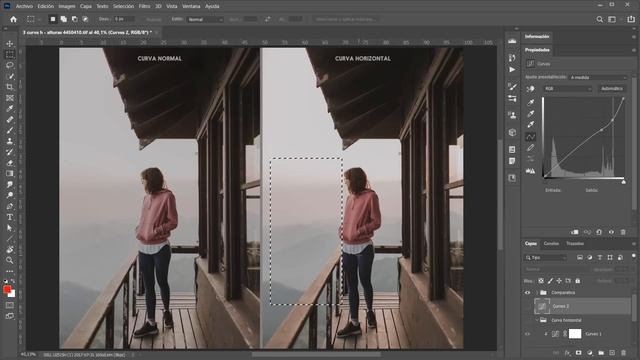The image size is (640, 360).
Task: Select the Eyedropper tool in left toolbox
Action: click(x=10, y=109)
